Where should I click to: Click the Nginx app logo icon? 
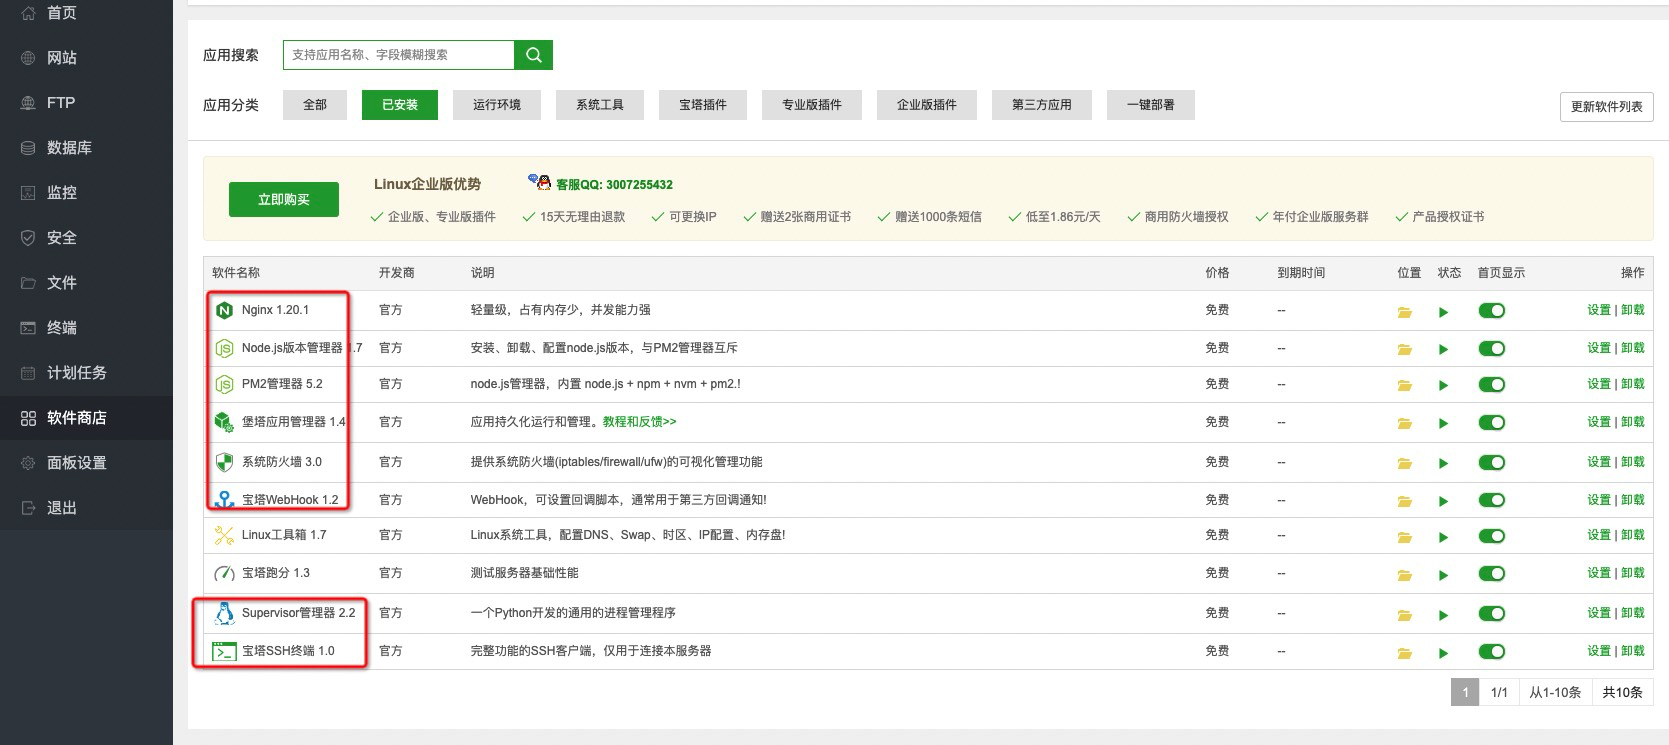[224, 311]
